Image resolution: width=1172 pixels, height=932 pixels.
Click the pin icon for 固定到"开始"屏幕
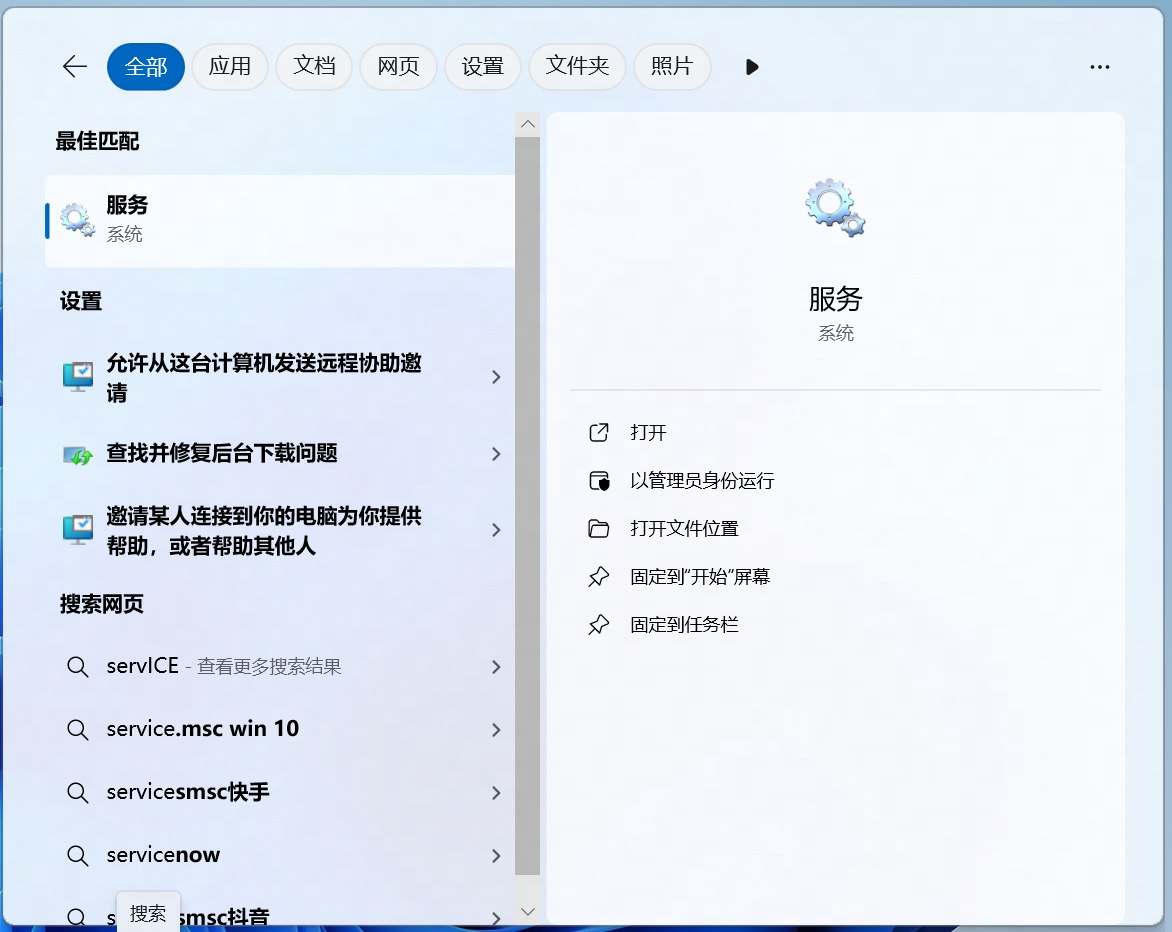[x=599, y=577]
